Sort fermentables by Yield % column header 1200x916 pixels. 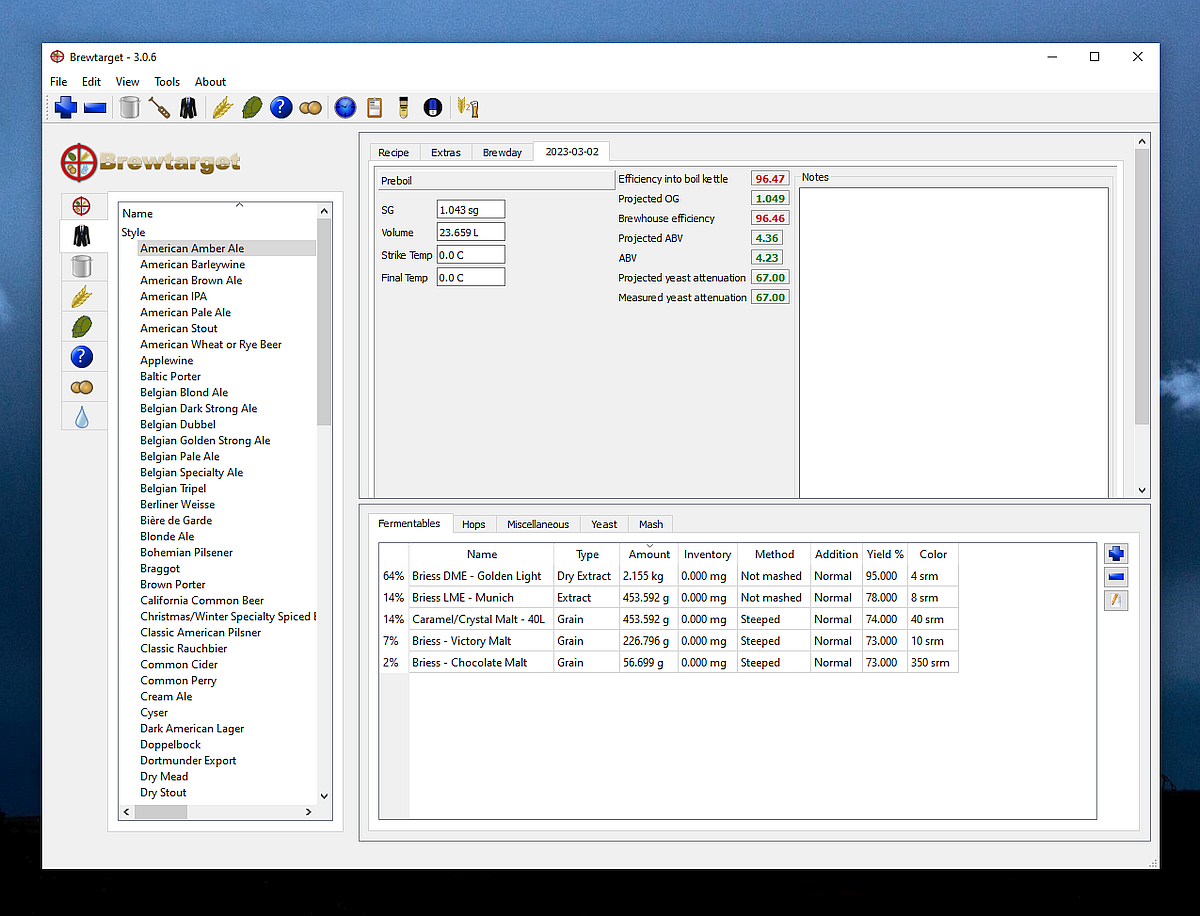tap(885, 554)
